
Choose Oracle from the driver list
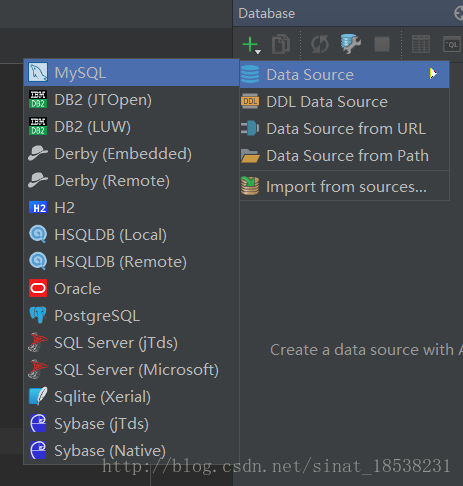click(x=132, y=289)
